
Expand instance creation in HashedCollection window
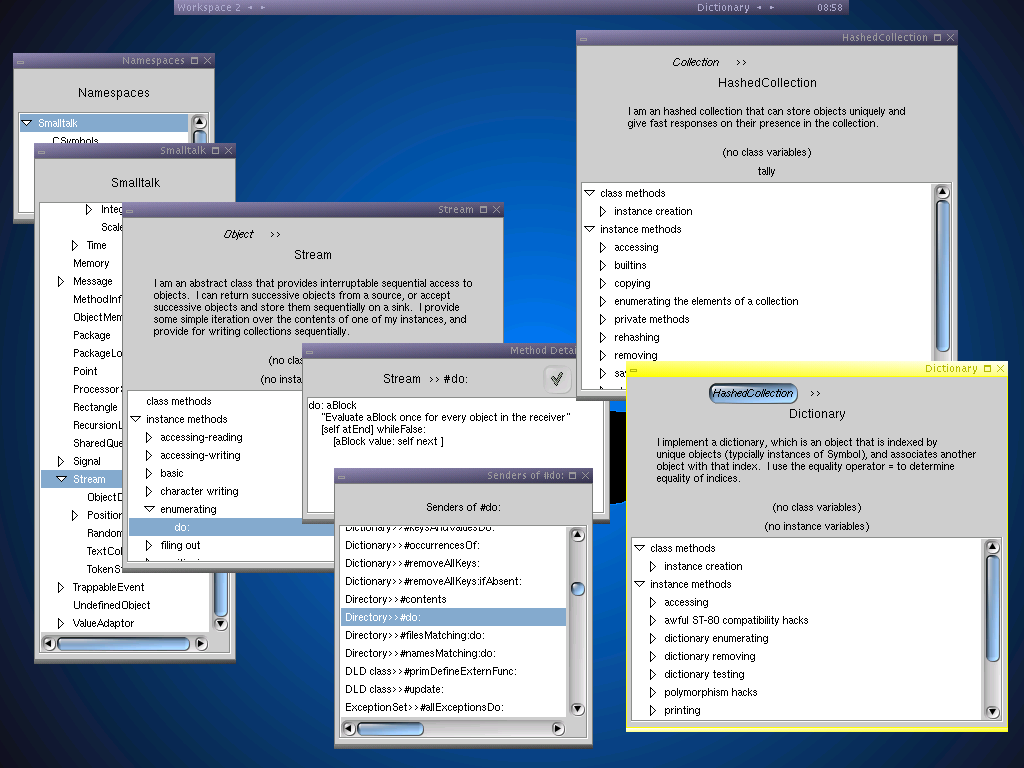tap(603, 212)
